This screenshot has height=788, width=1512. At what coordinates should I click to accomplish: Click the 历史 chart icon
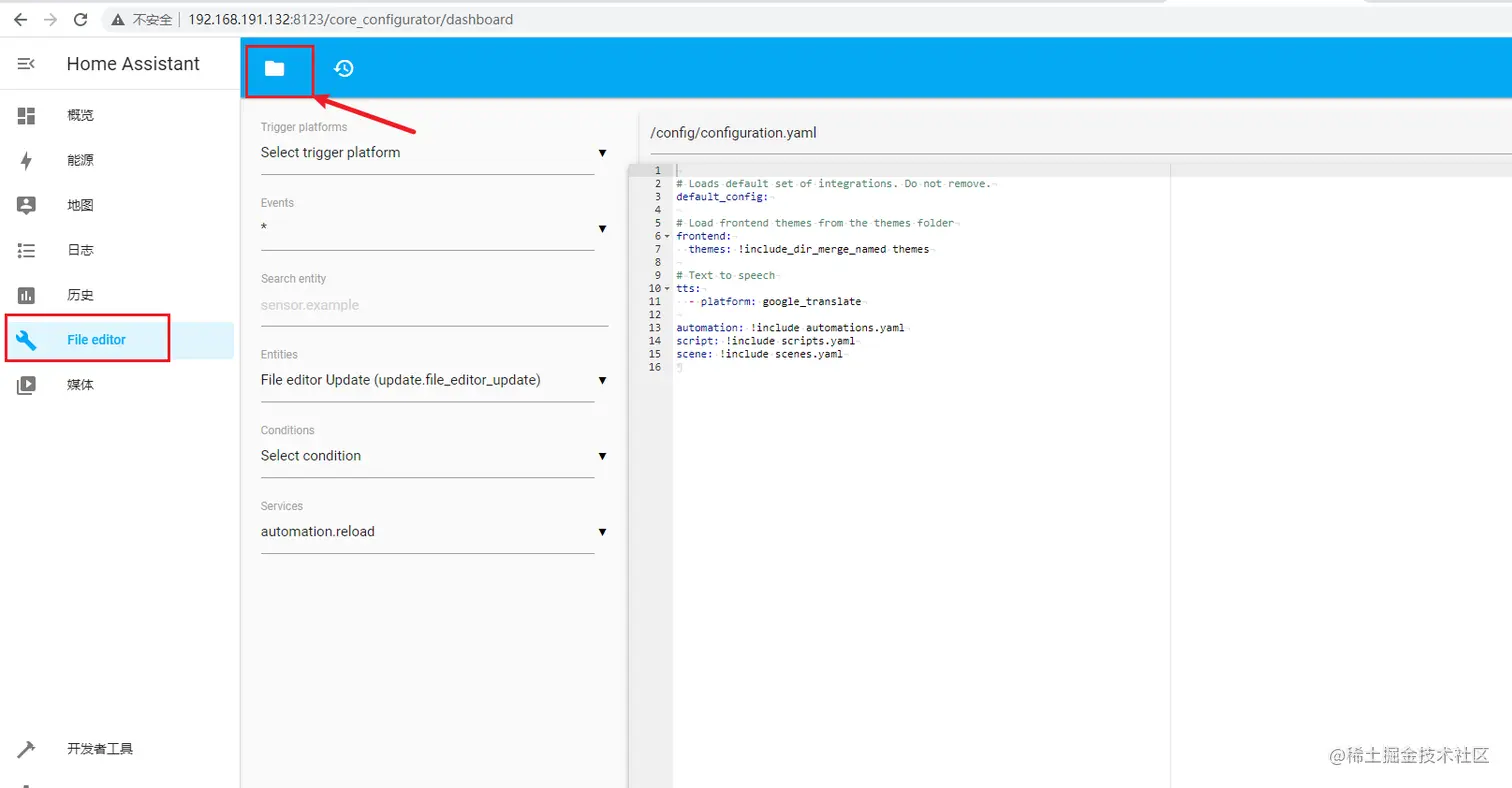tap(27, 295)
